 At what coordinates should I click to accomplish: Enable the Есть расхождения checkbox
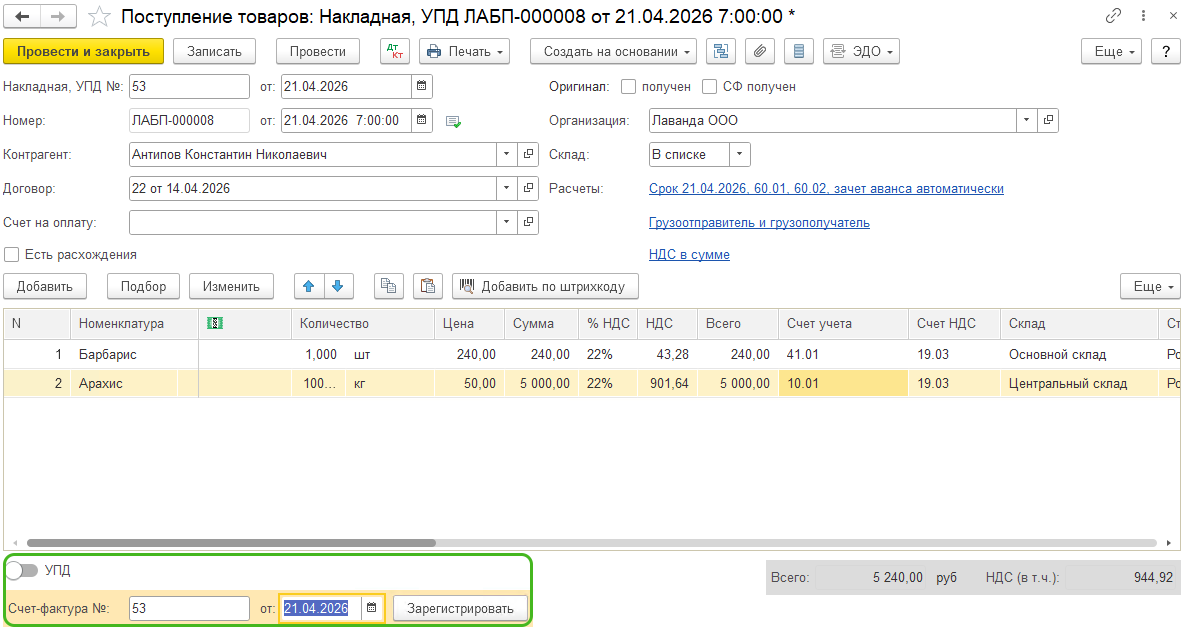click(11, 255)
